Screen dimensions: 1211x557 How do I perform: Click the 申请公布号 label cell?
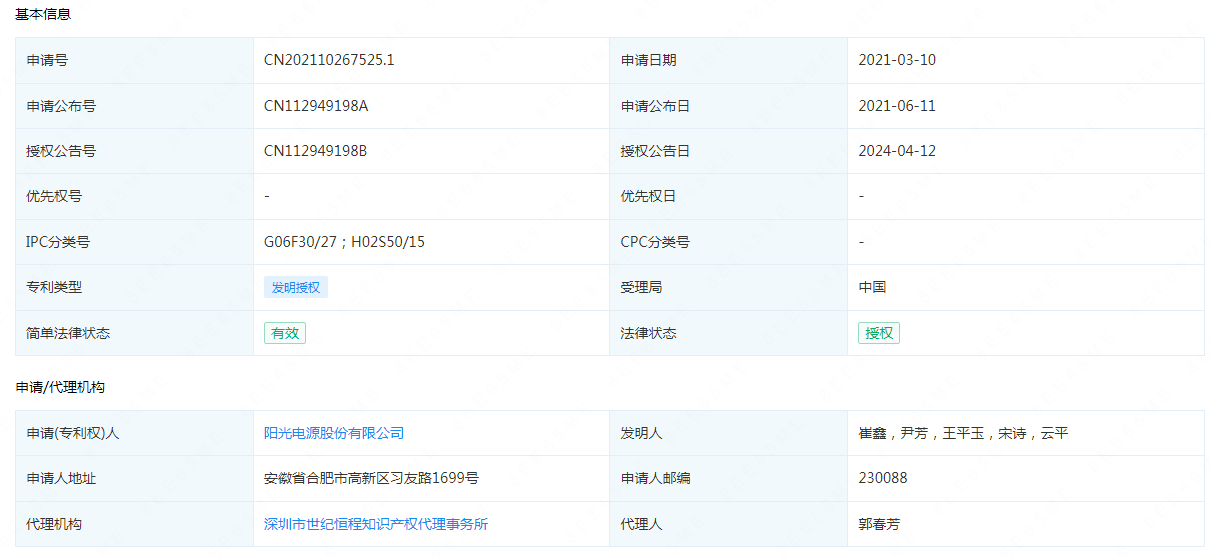134,106
